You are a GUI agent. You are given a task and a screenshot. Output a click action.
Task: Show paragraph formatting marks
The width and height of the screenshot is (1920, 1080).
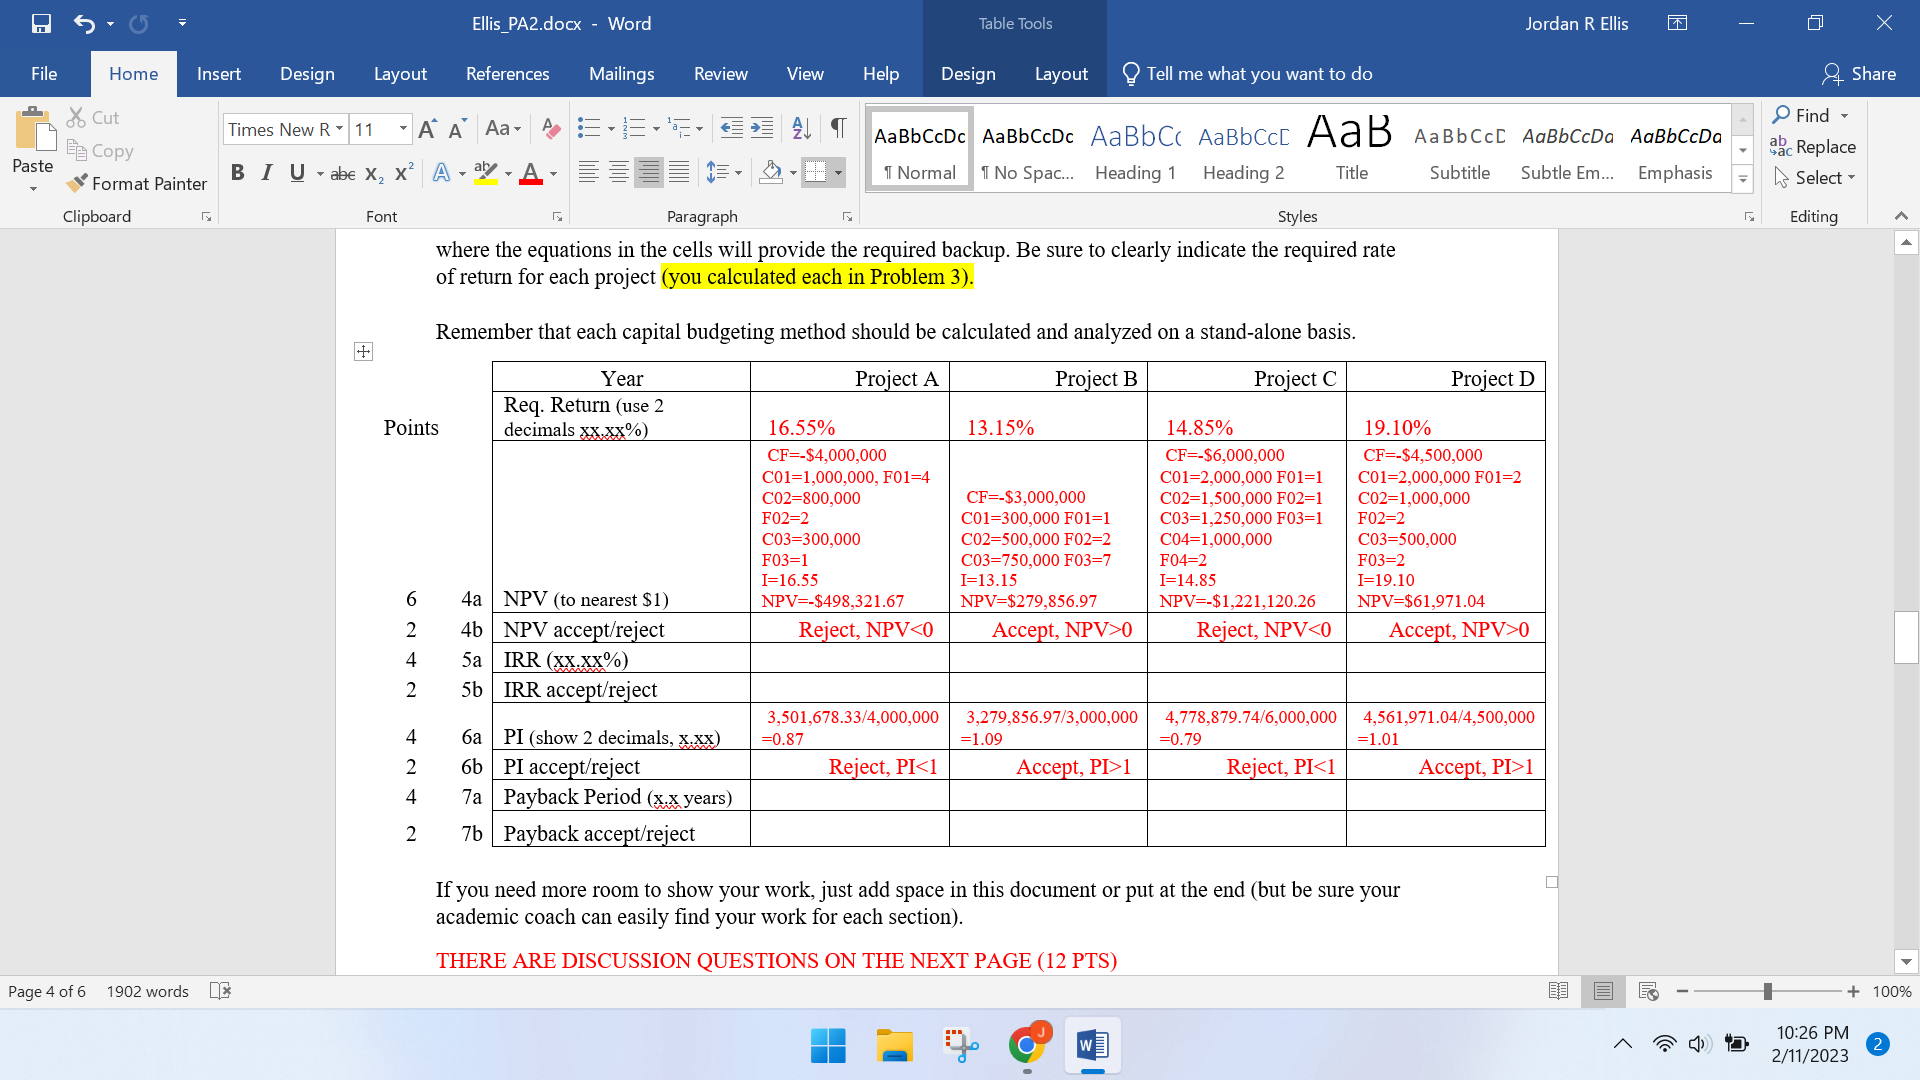[837, 129]
